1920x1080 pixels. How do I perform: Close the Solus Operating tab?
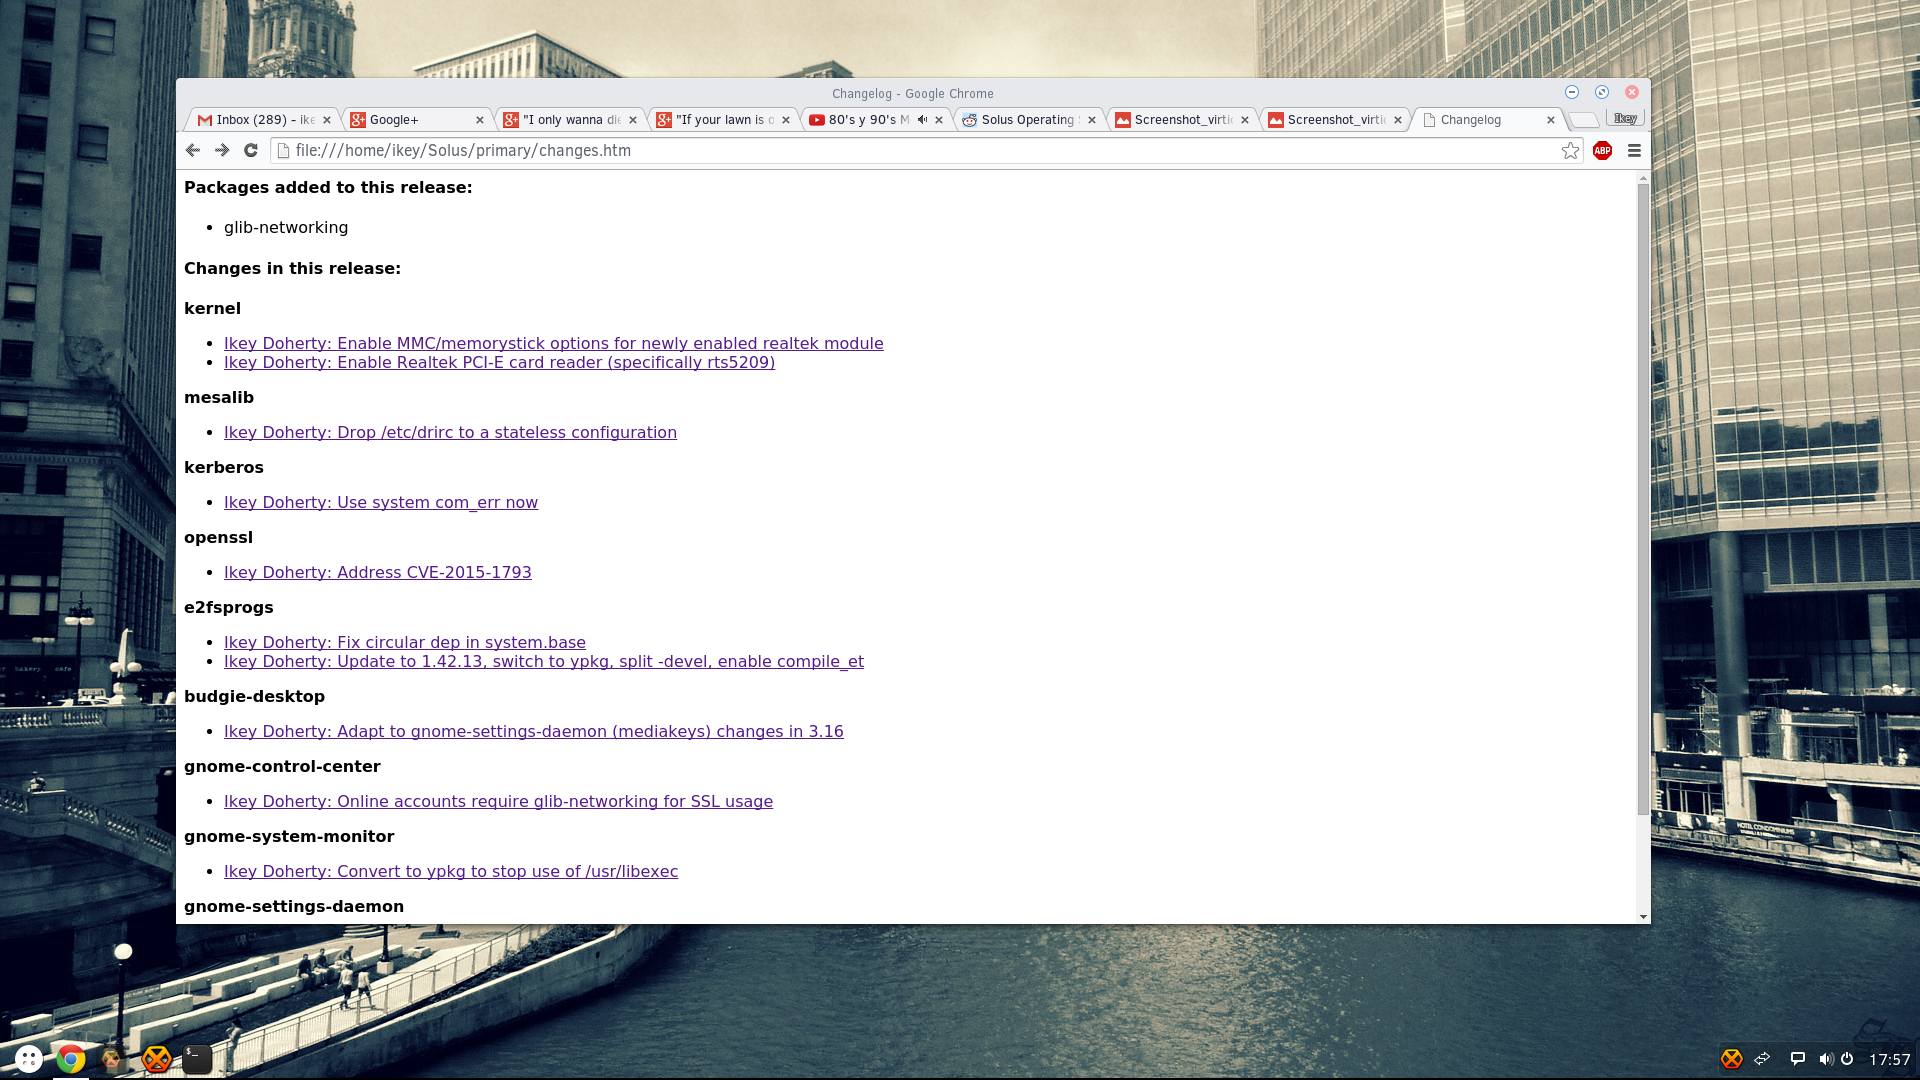point(1092,120)
